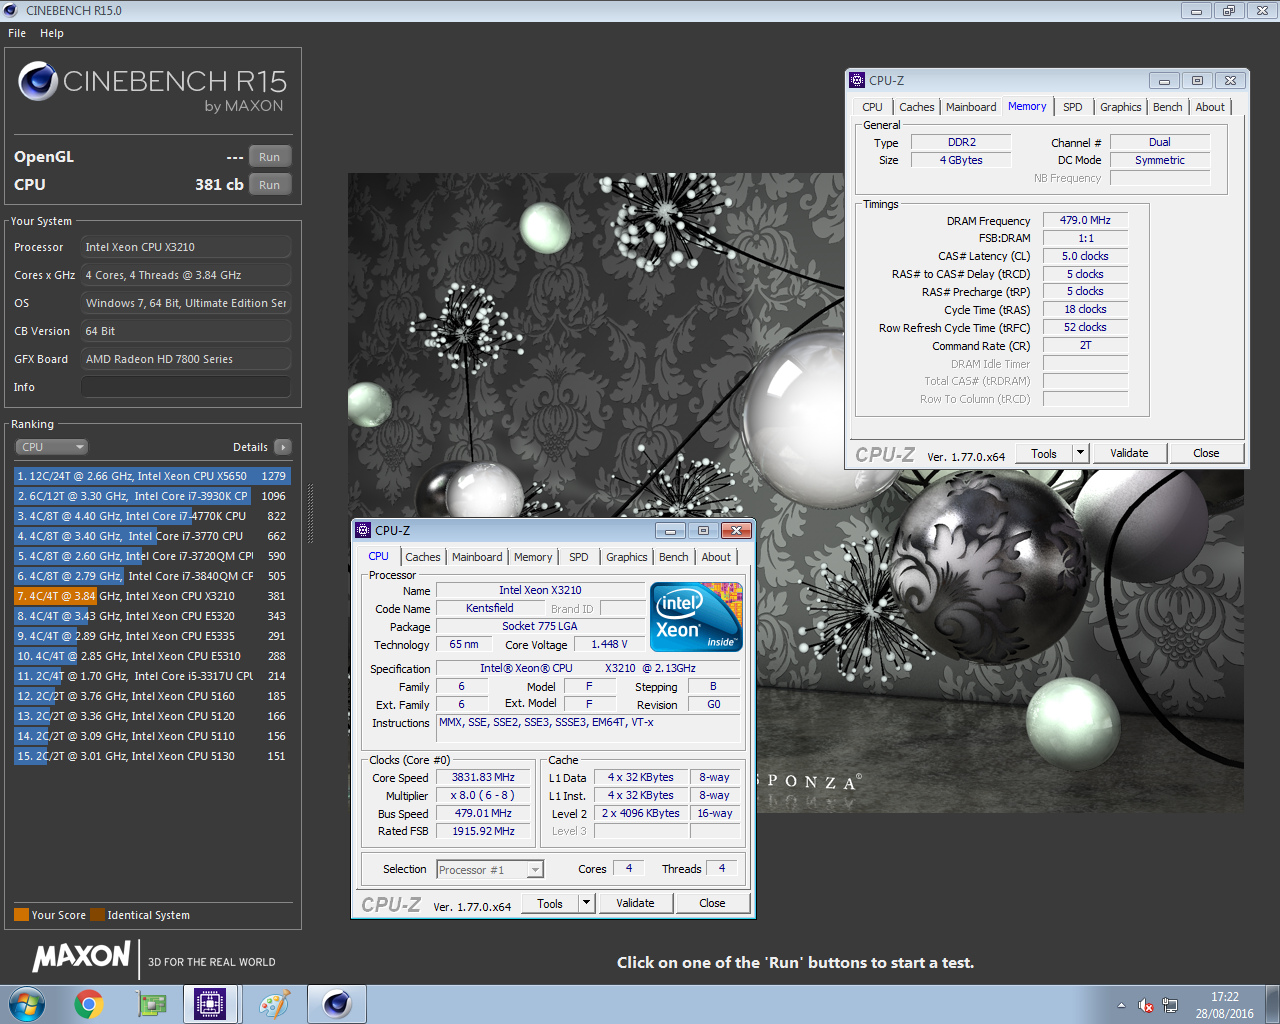Click Tools button in Memory window
This screenshot has height=1024, width=1280.
click(x=1044, y=453)
